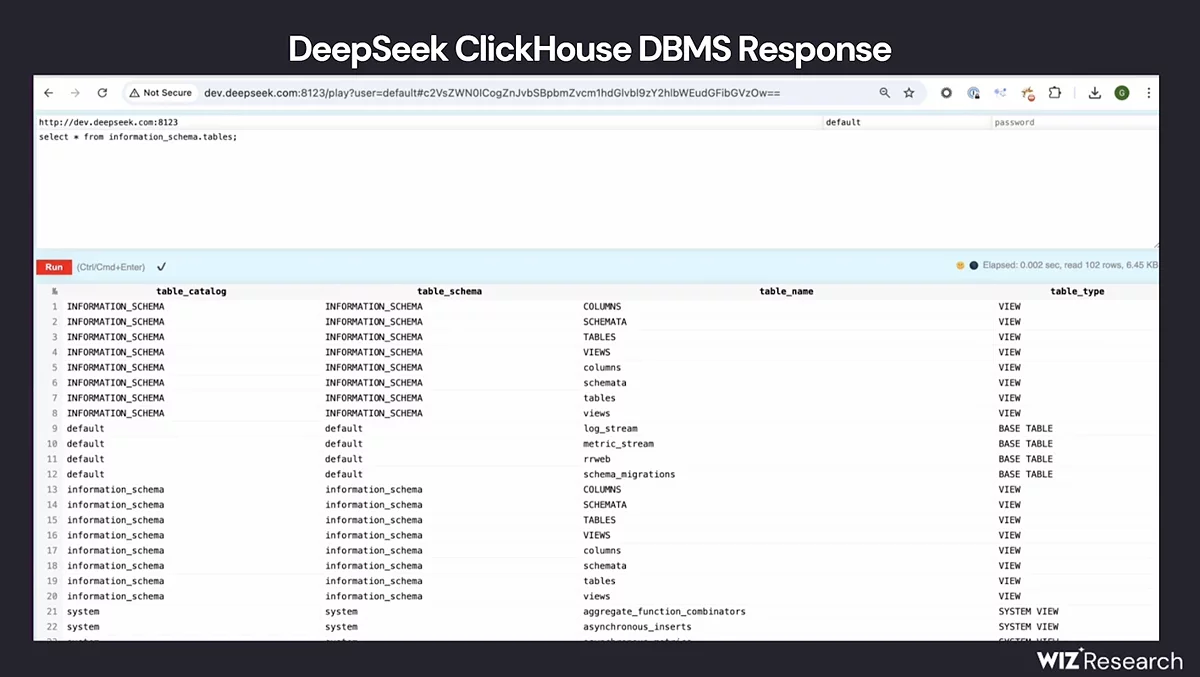This screenshot has height=677, width=1200.
Task: Click the user field containing default
Action: (905, 122)
